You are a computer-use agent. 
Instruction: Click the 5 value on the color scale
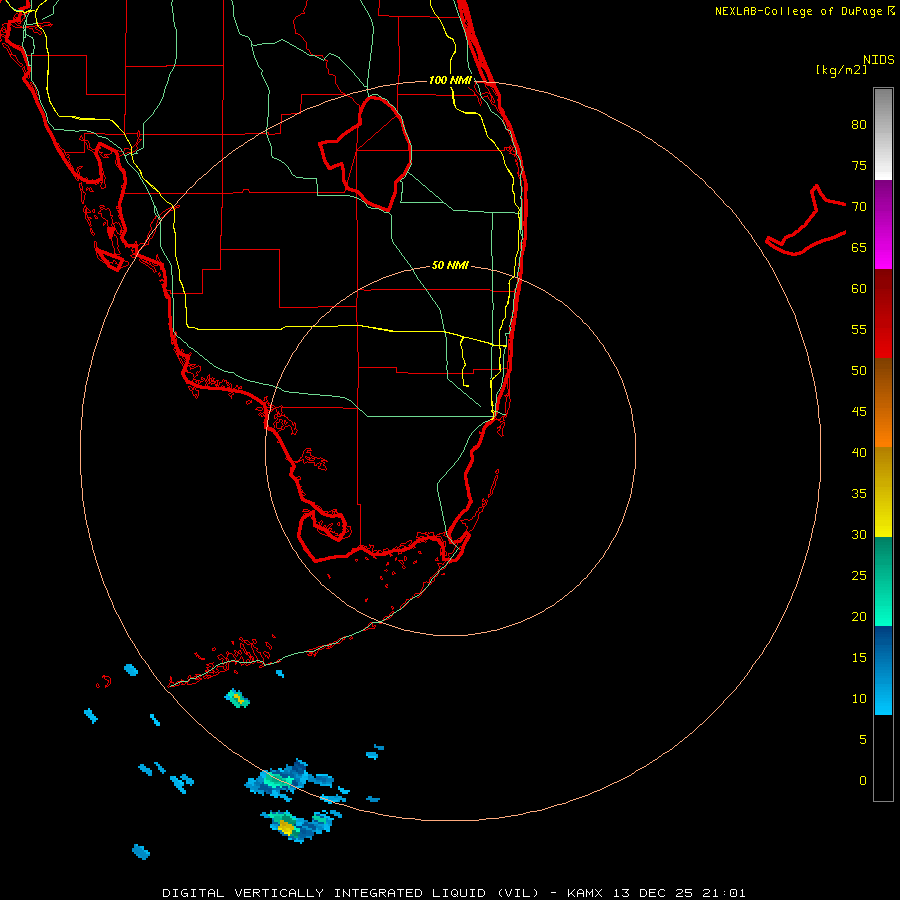click(x=863, y=739)
